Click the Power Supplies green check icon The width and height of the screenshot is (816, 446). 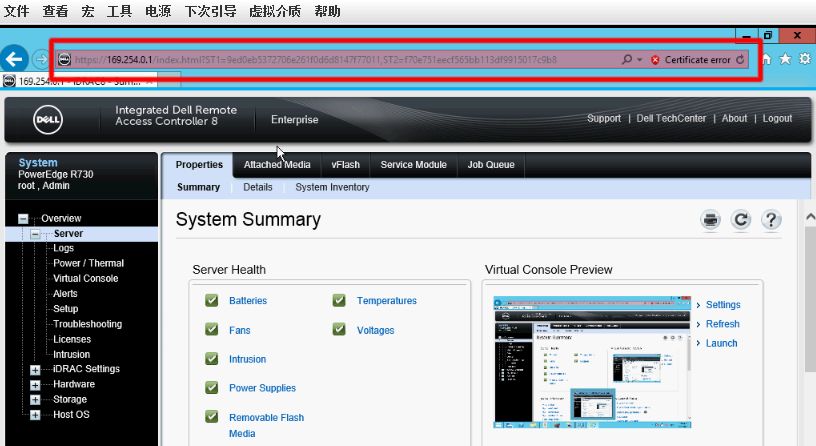coord(211,388)
